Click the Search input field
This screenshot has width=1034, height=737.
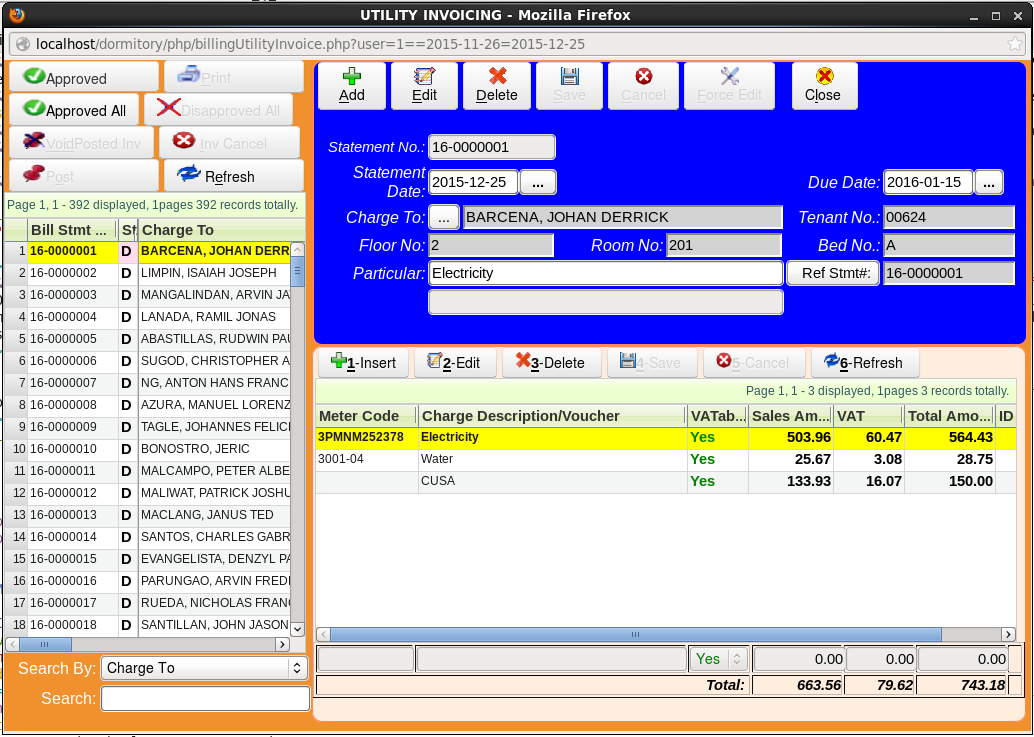(205, 698)
